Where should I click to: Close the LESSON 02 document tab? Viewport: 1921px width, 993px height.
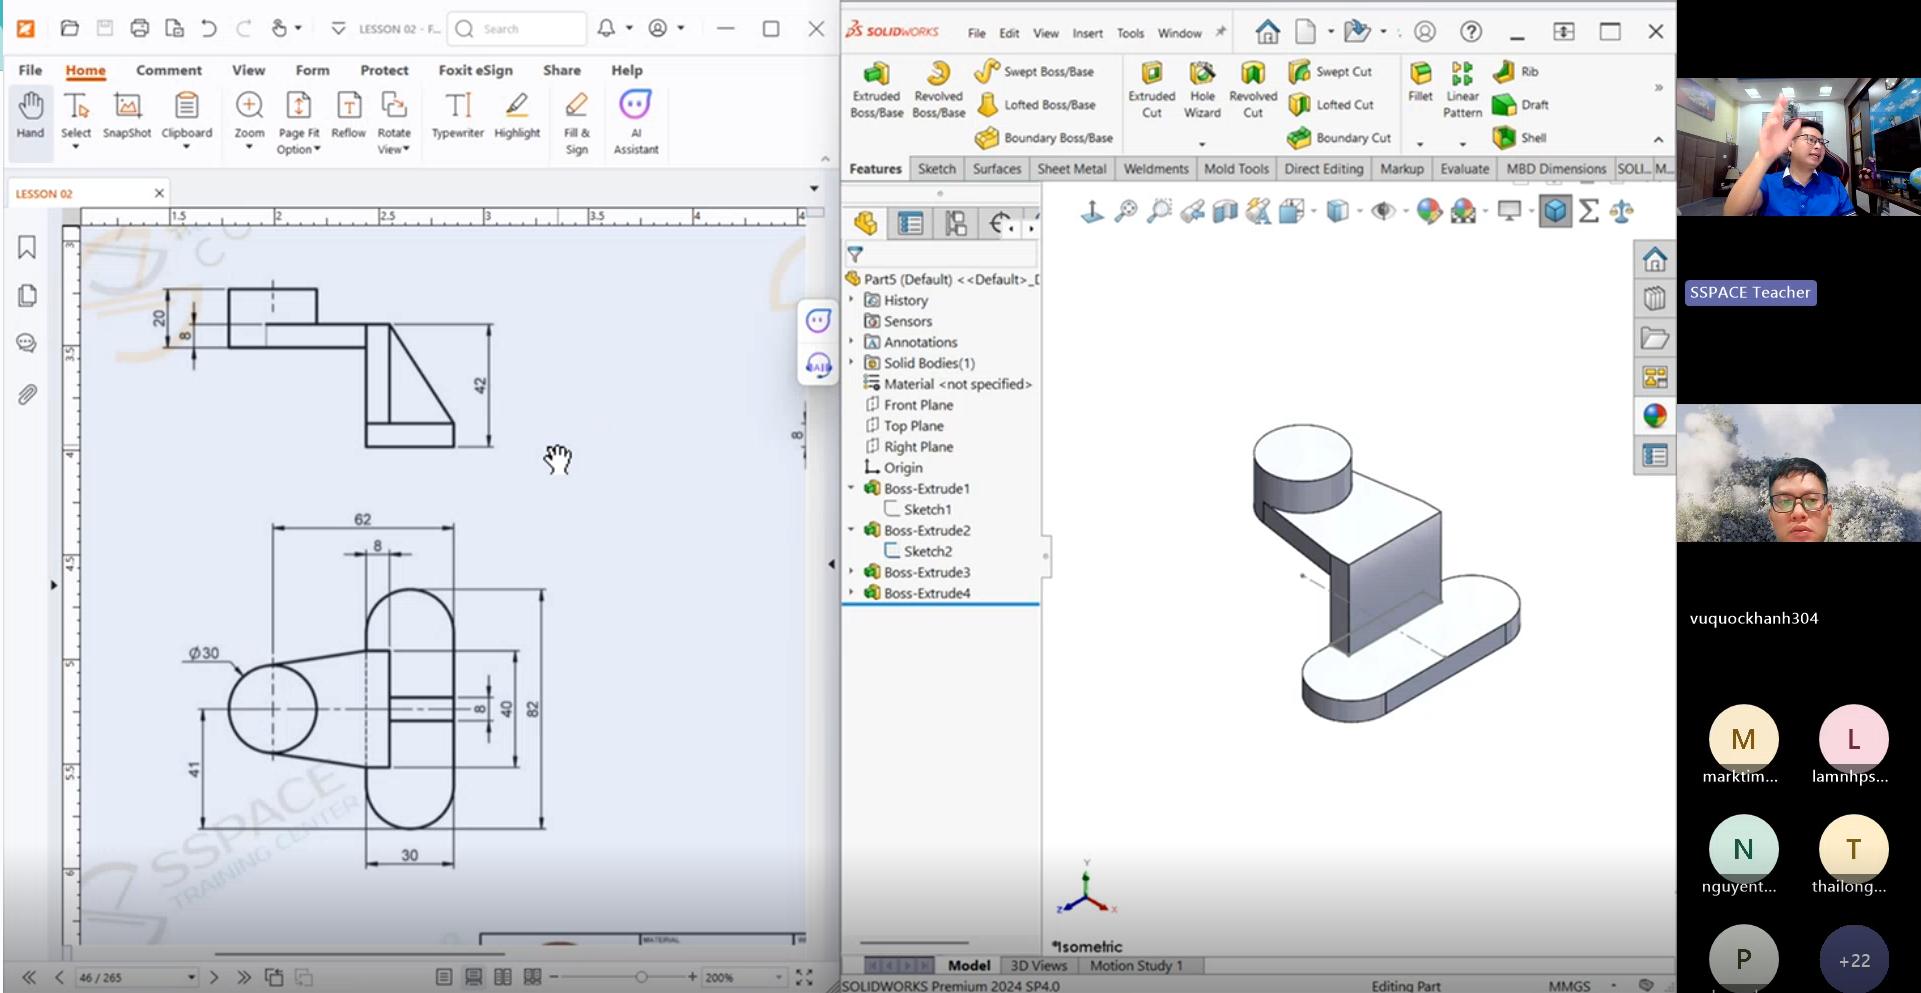click(159, 193)
